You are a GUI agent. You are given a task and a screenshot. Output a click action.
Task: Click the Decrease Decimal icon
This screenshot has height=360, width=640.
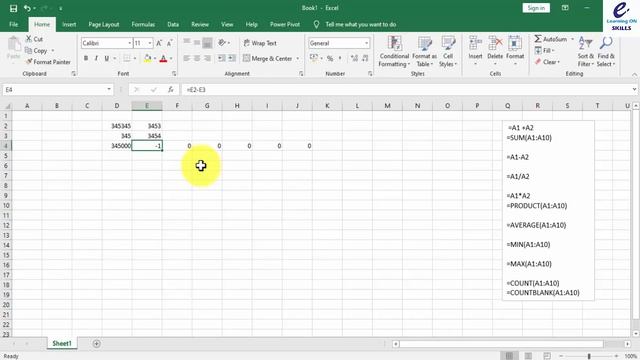[x=365, y=58]
